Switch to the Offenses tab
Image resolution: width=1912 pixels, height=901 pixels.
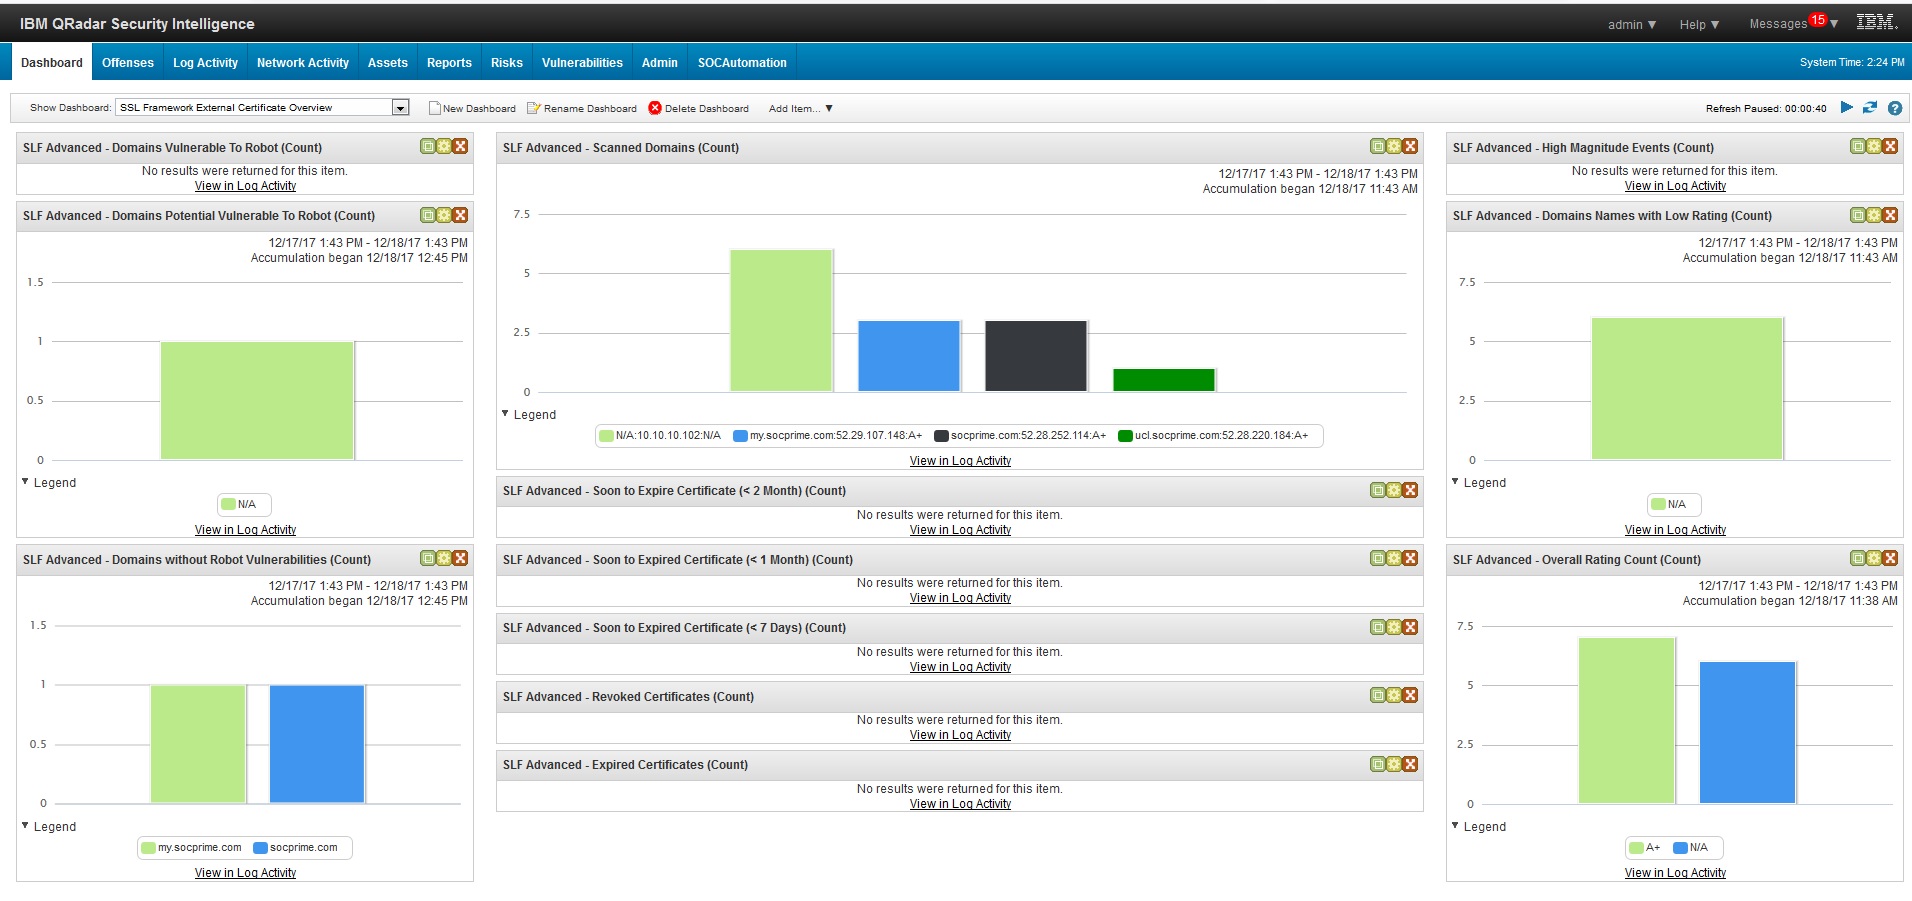[128, 62]
